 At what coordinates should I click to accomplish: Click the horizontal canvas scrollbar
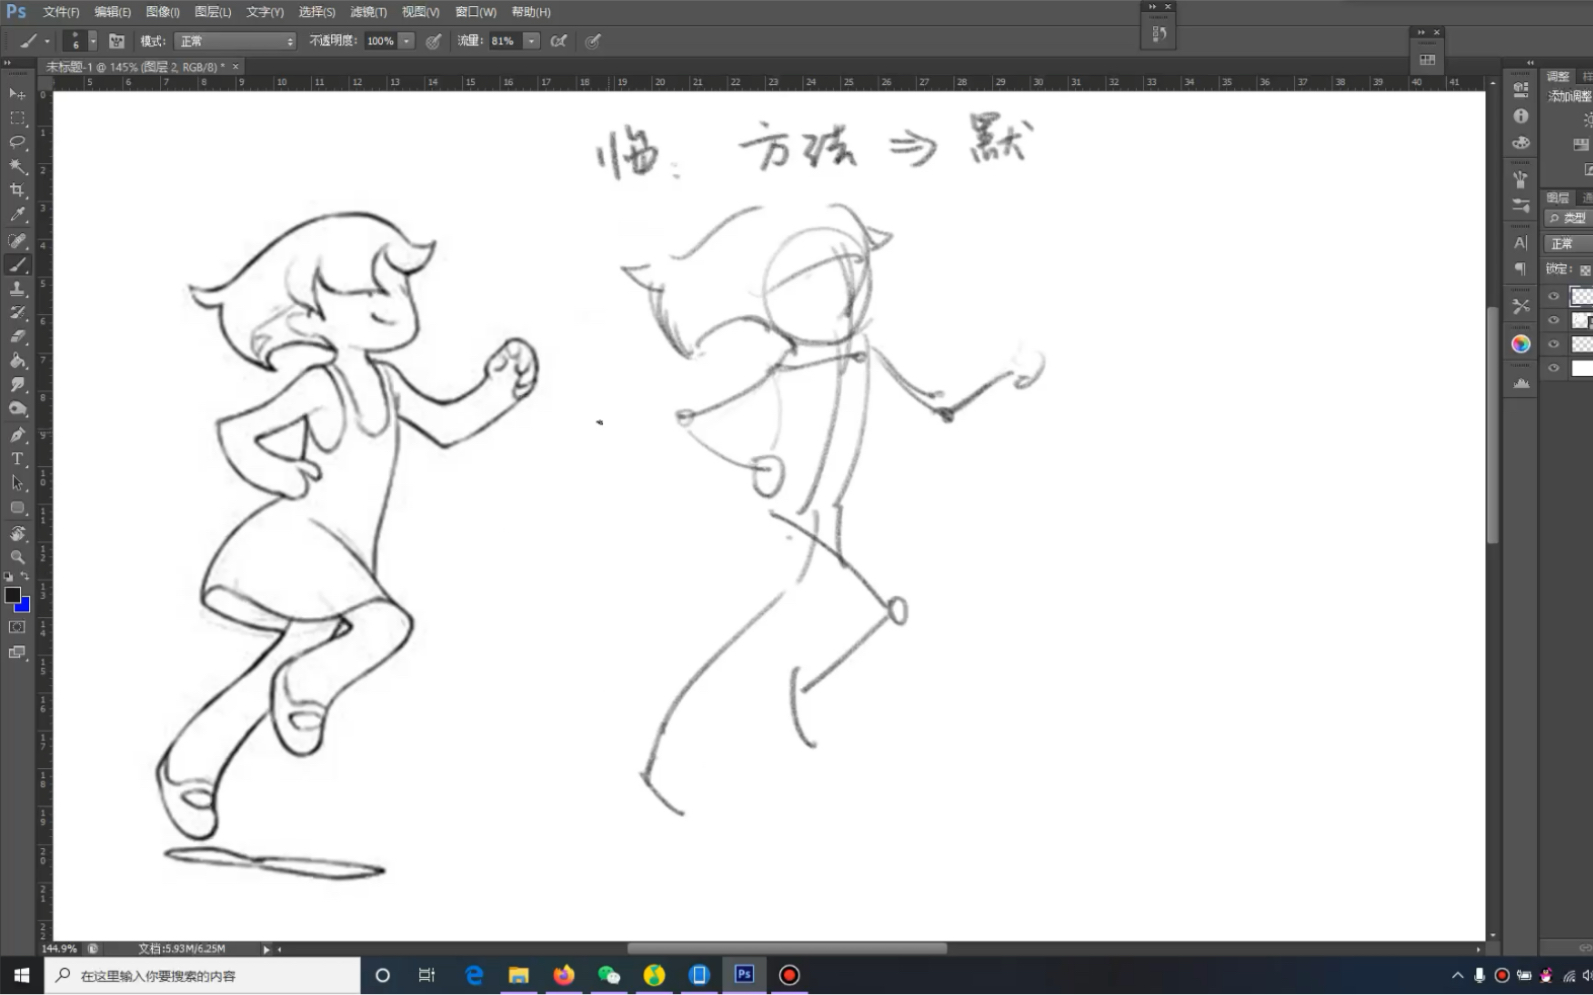tap(787, 948)
